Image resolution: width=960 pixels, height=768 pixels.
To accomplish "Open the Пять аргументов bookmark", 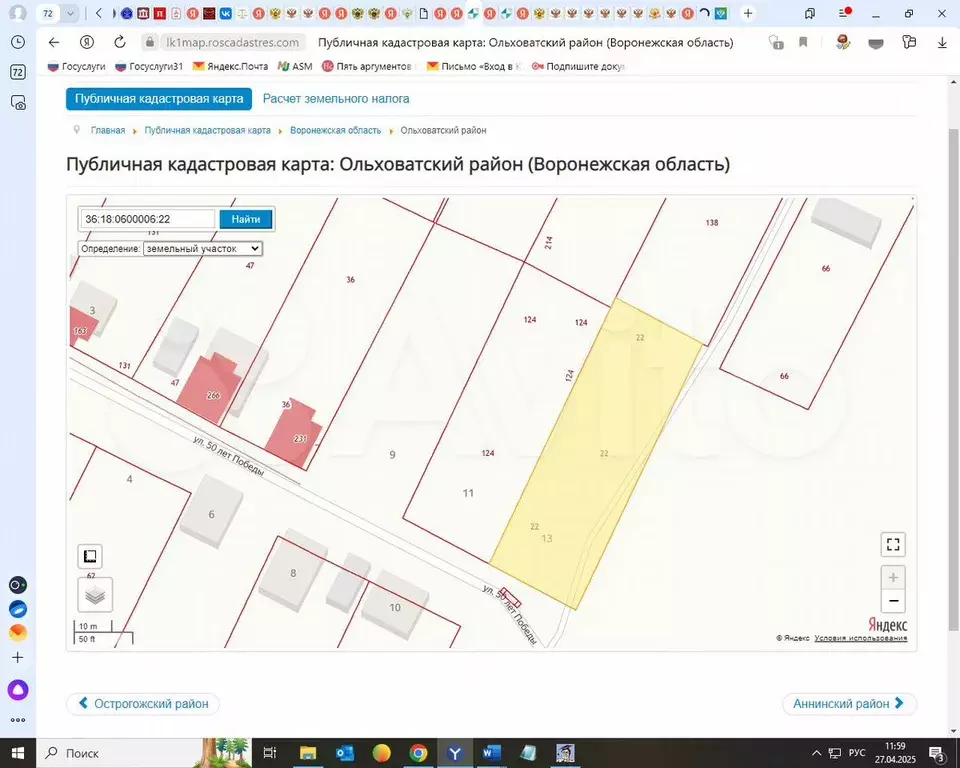I will [x=367, y=66].
